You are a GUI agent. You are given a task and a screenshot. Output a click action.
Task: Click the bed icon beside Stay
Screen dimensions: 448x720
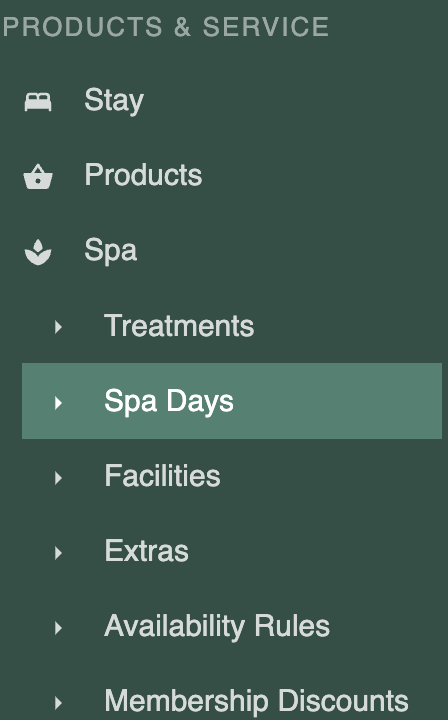click(38, 101)
